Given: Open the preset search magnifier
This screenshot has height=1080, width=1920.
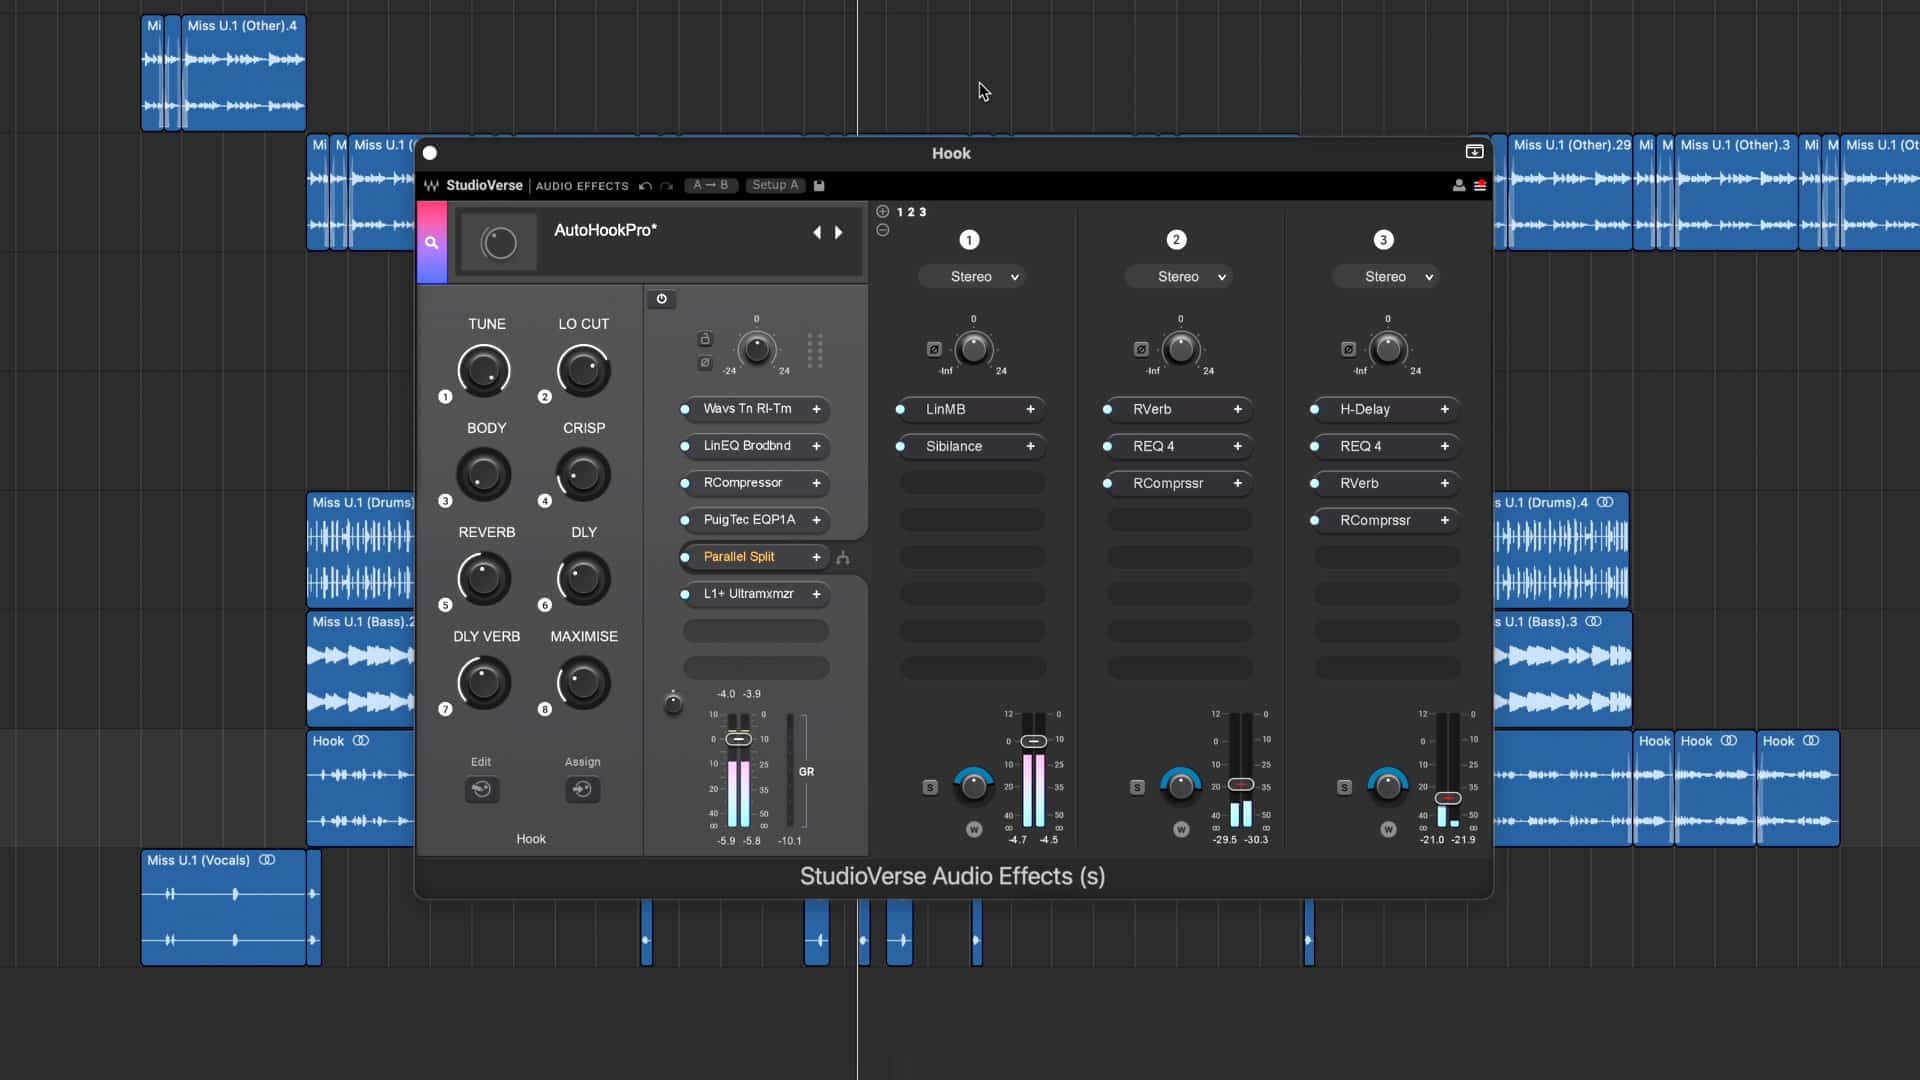Looking at the screenshot, I should tap(431, 243).
